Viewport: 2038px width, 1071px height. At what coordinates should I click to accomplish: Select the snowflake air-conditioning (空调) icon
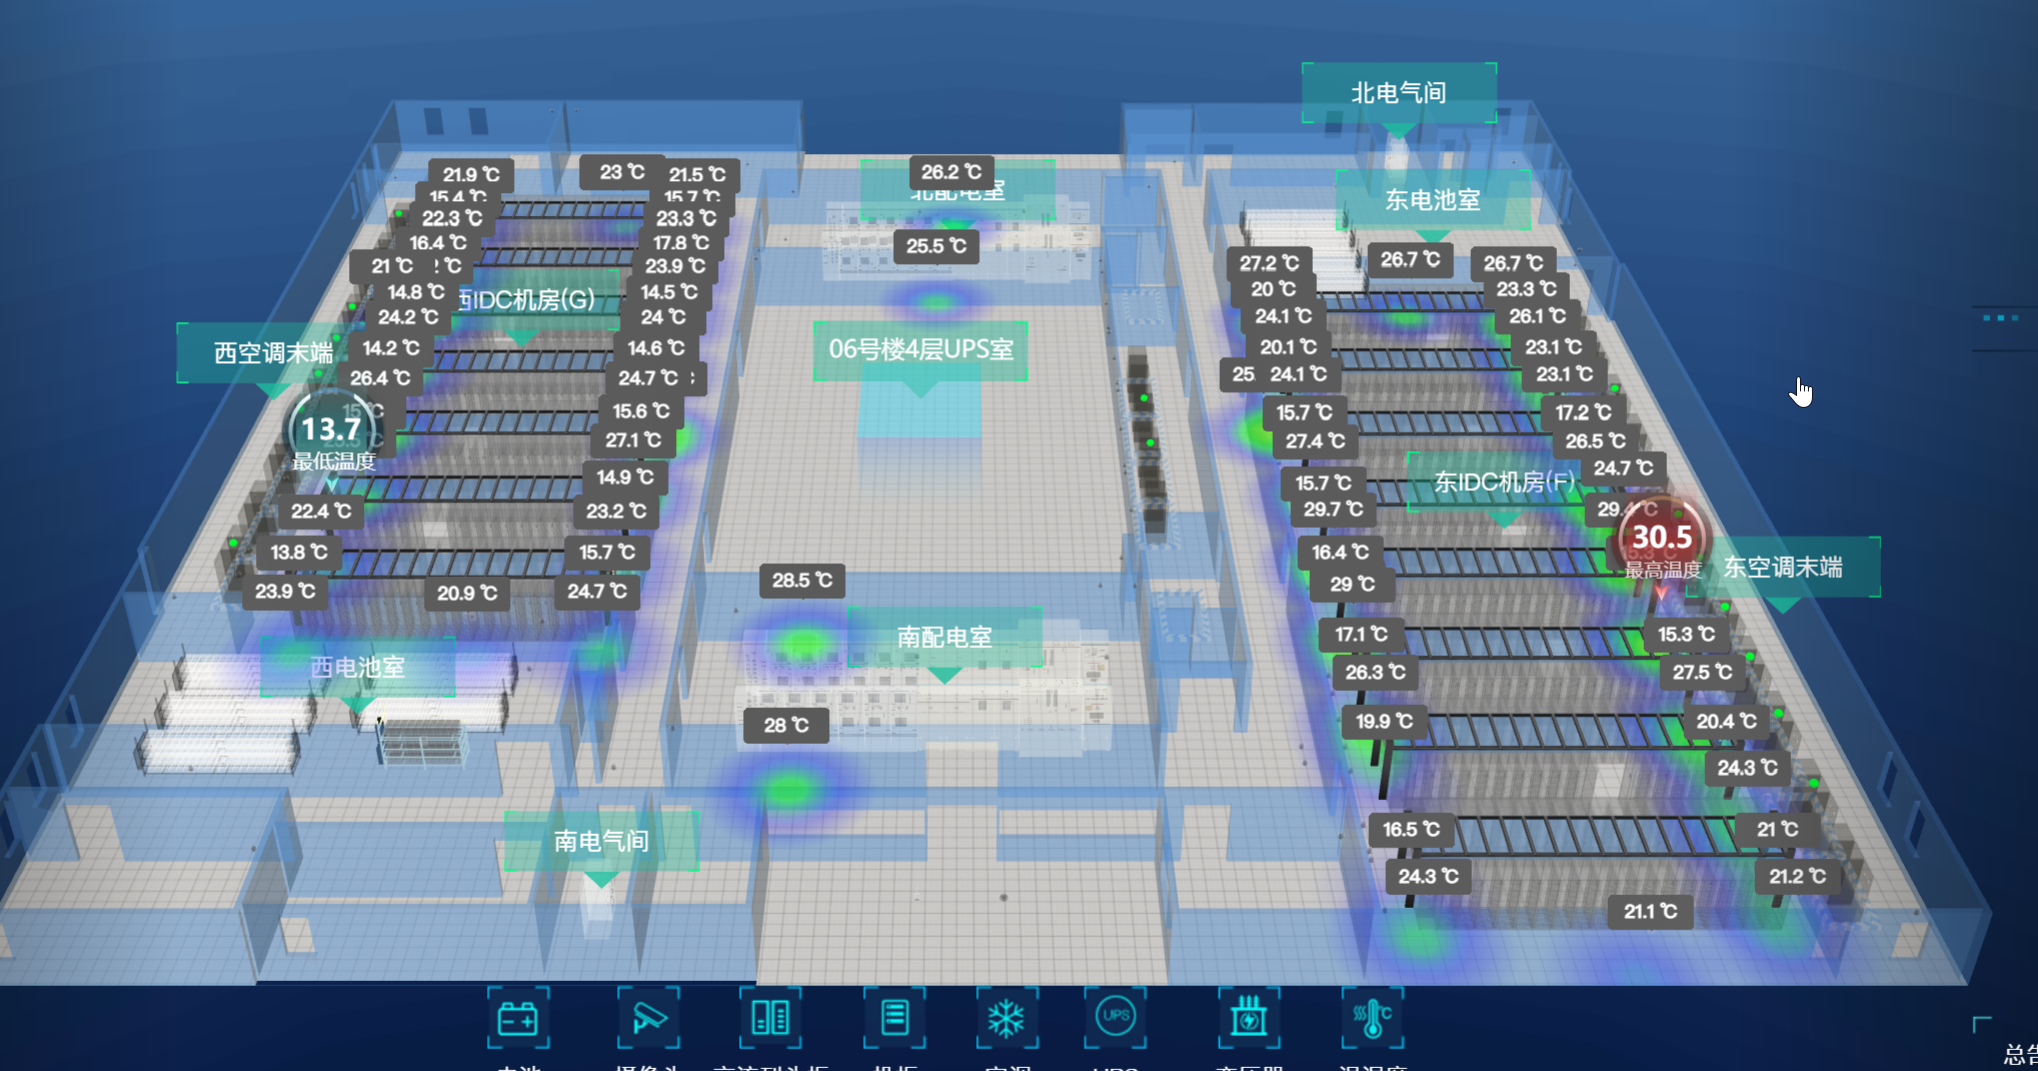[x=1009, y=1019]
